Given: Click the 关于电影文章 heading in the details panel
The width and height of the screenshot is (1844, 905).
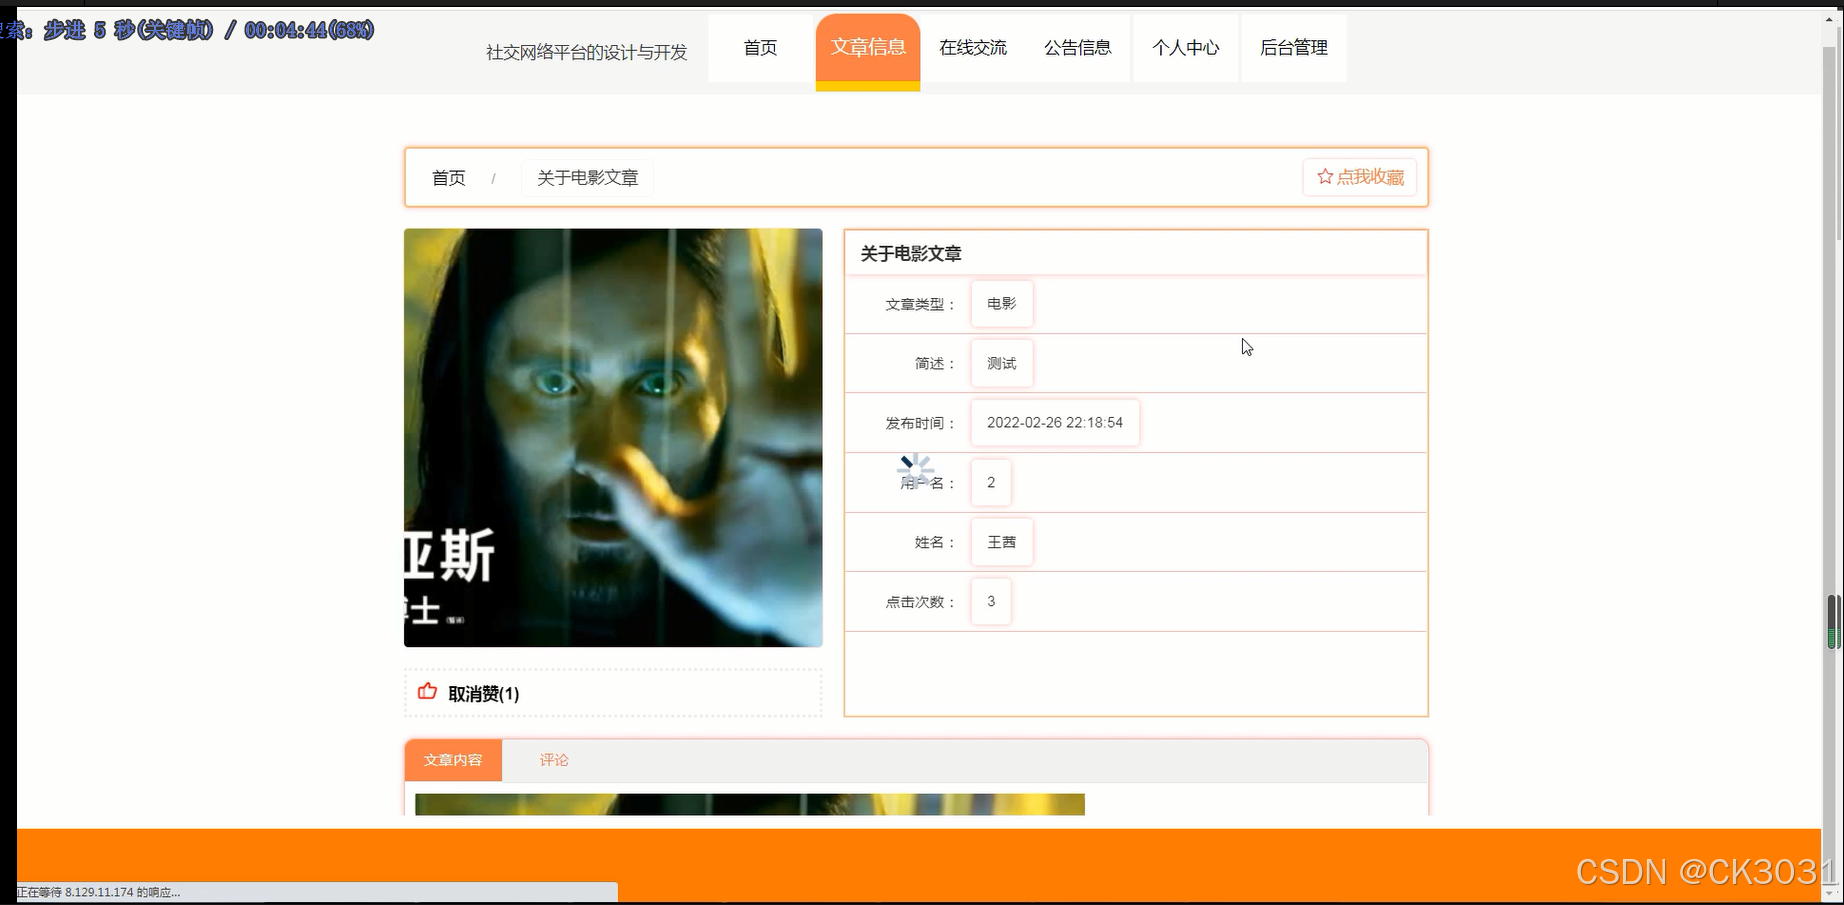Looking at the screenshot, I should tap(911, 254).
